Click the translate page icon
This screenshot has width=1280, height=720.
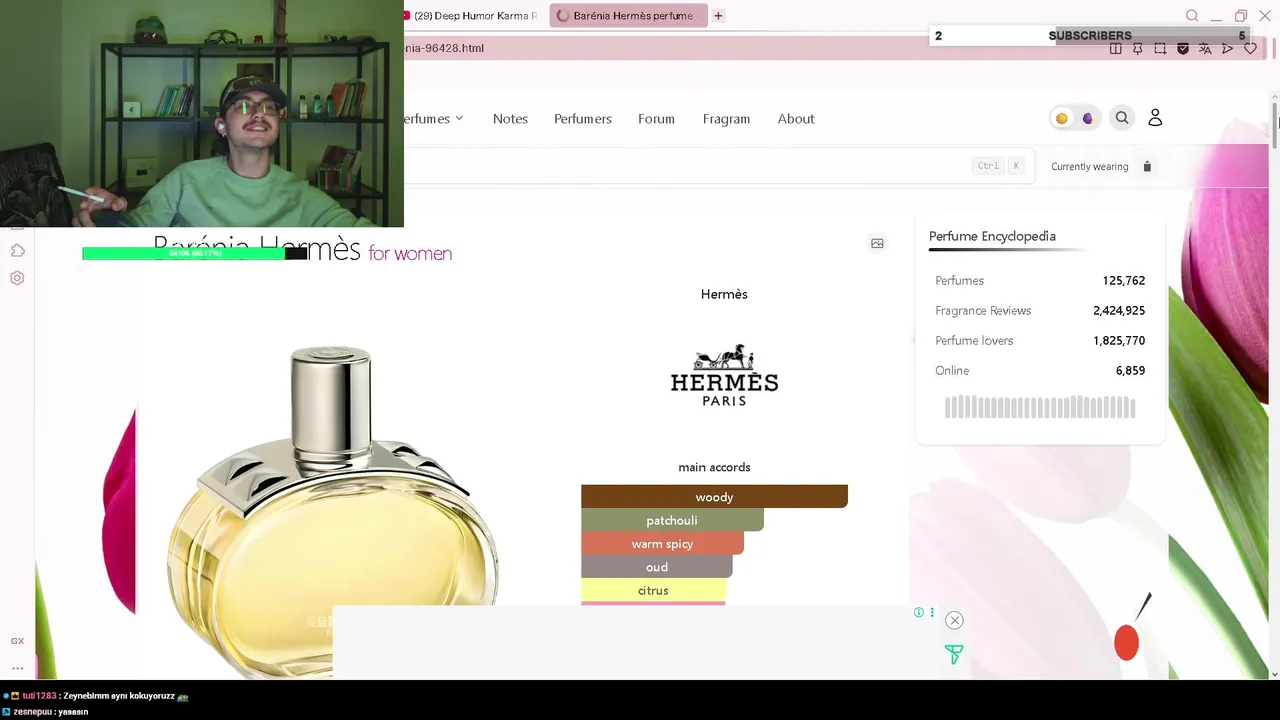click(1205, 48)
